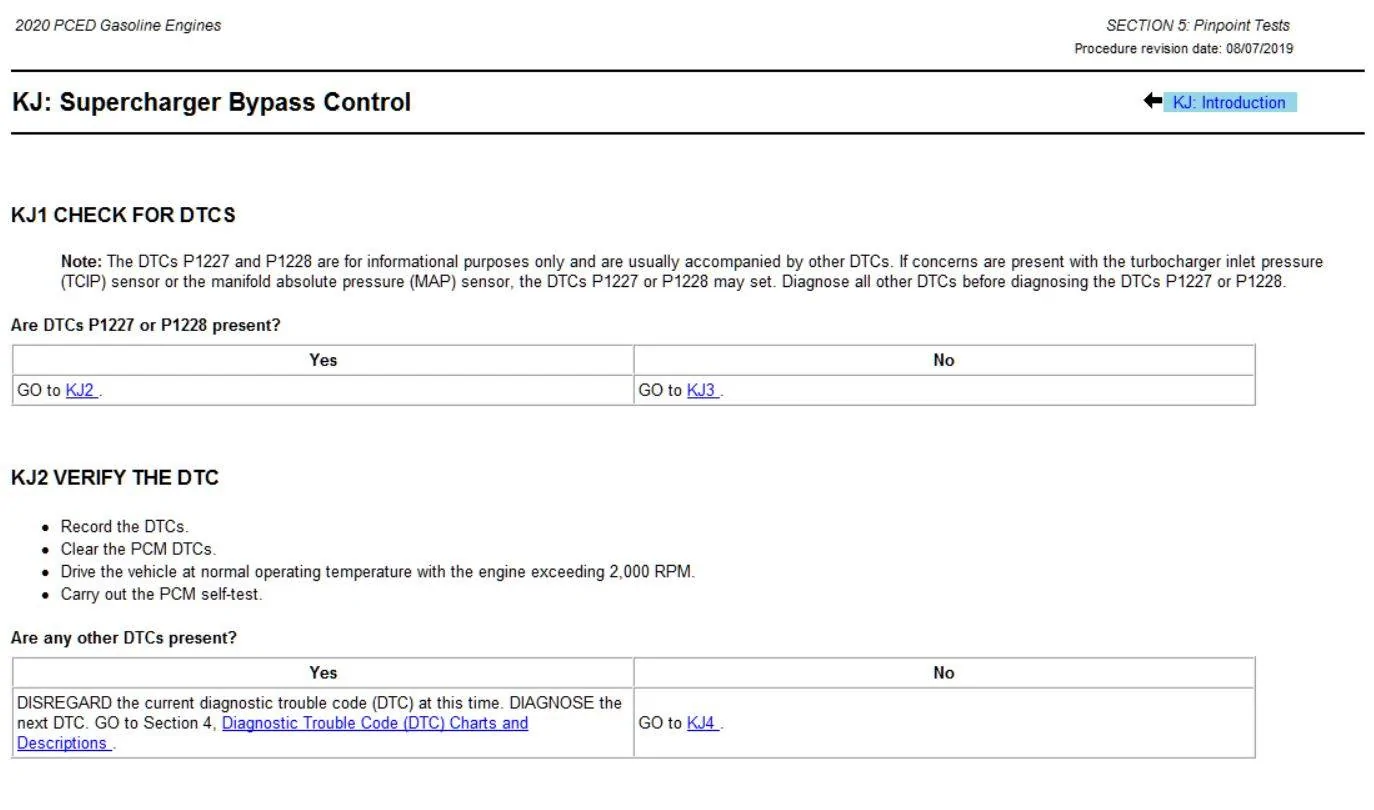Select the KJ1 CHECK FOR DTCS heading
Image resolution: width=1374 pixels, height=810 pixels.
[123, 215]
